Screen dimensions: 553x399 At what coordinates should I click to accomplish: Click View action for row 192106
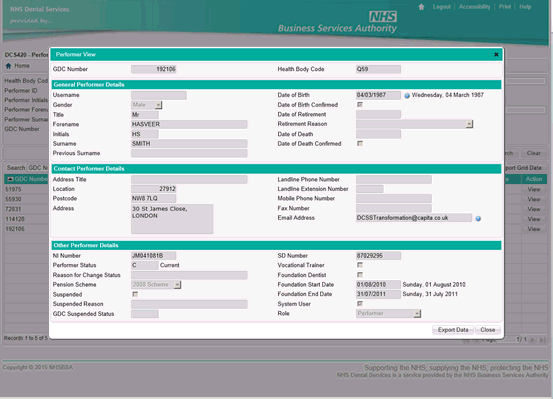click(534, 229)
